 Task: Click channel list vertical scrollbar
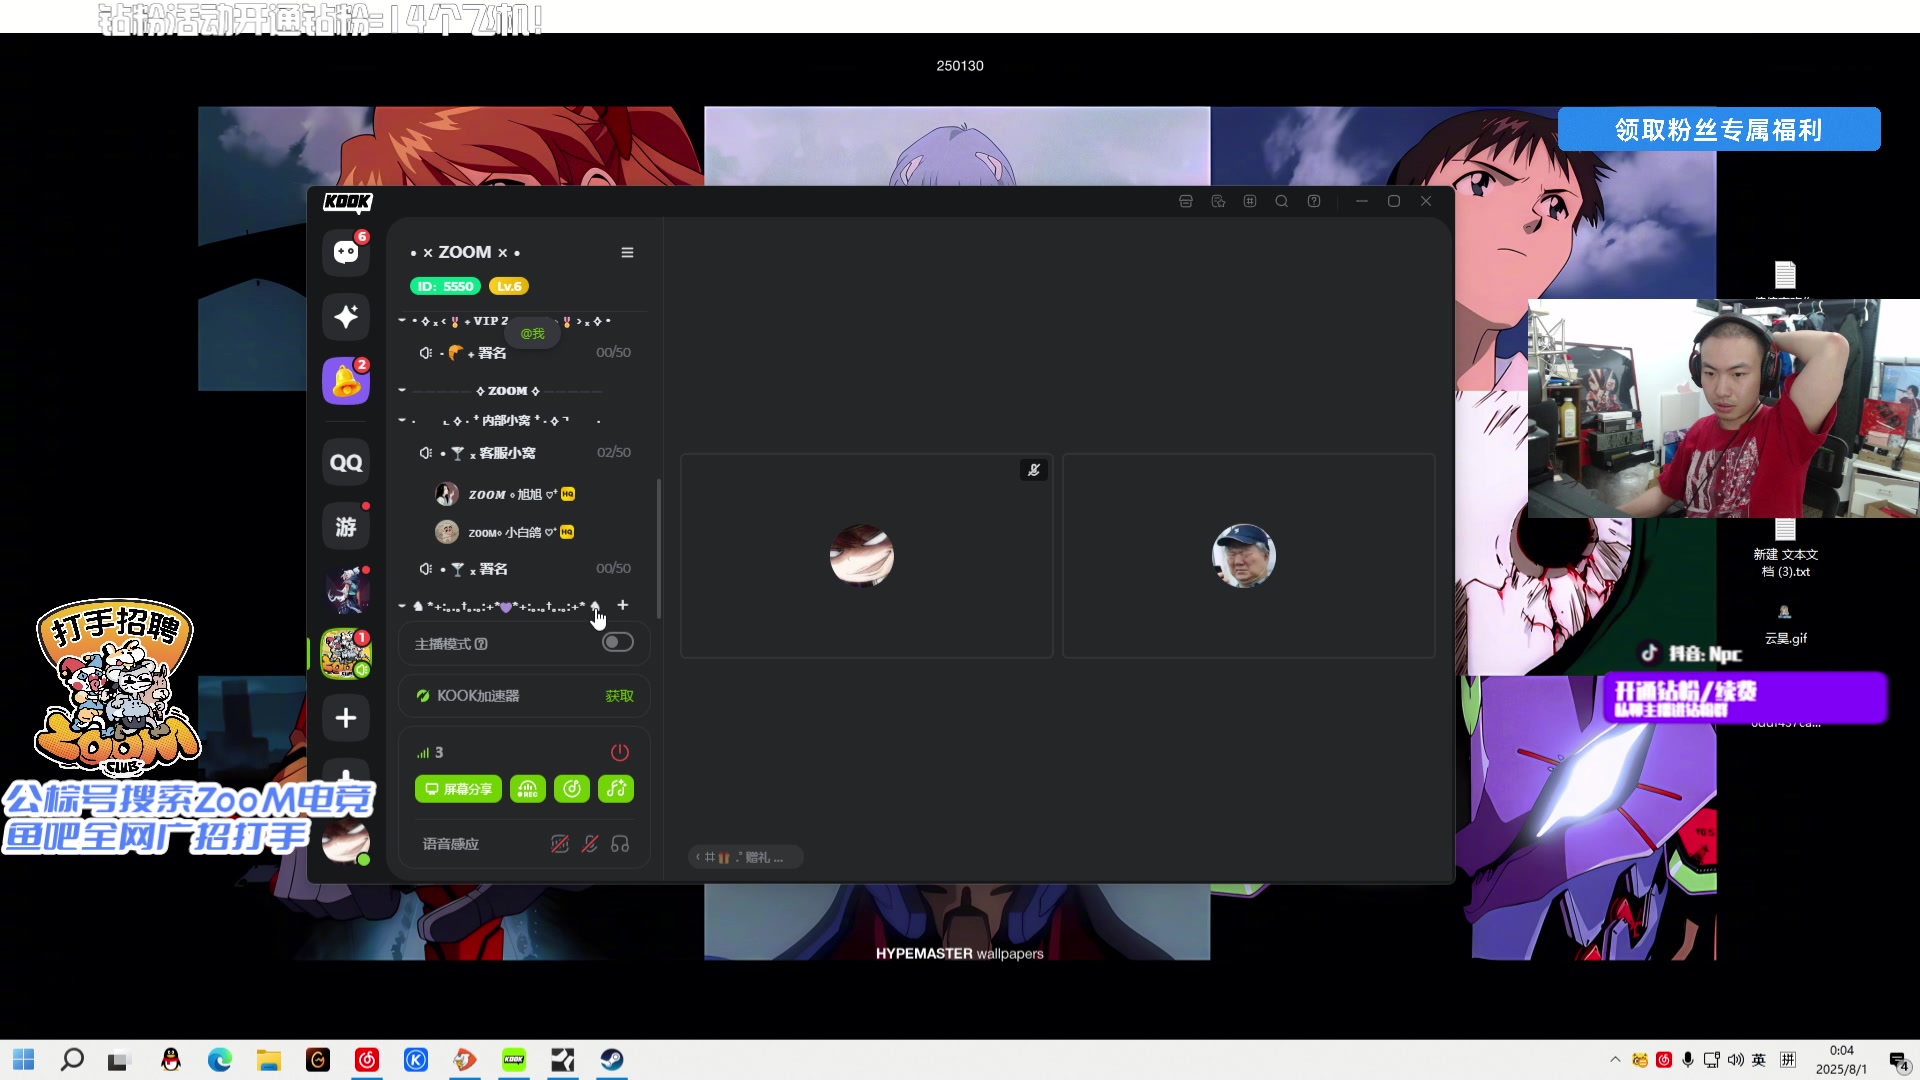tap(658, 548)
